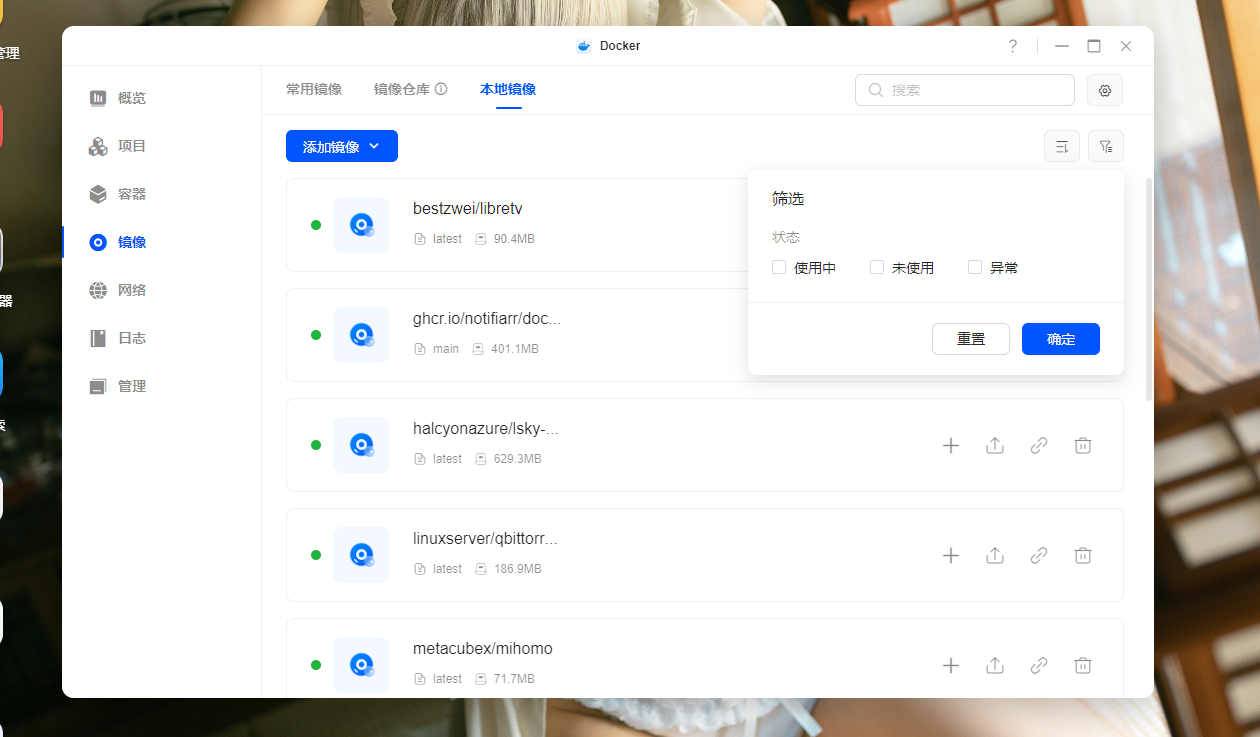Click the linuxserver/qbittorrent image icon
Viewport: 1260px width, 737px height.
361,555
